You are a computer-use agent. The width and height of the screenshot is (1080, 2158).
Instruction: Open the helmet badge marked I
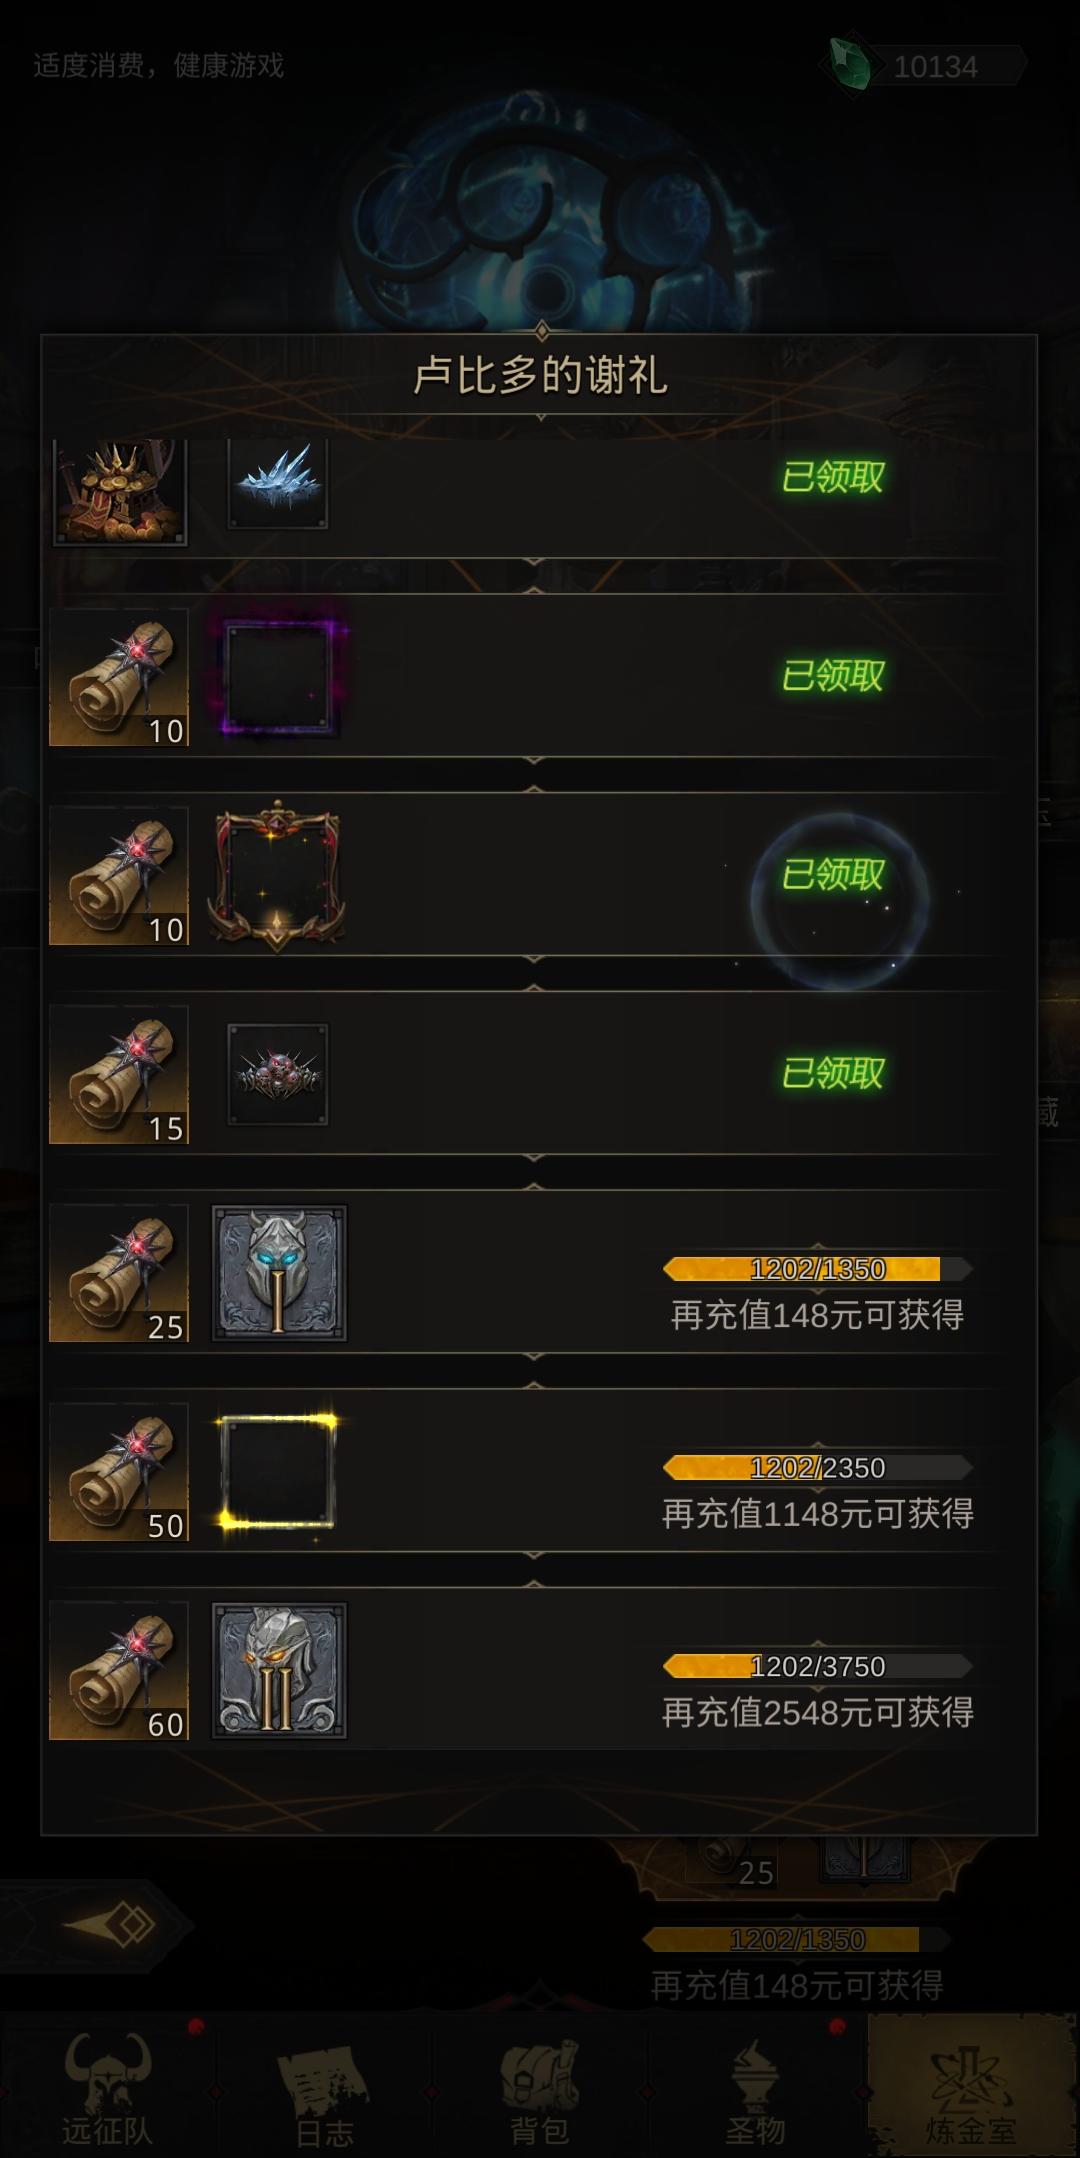coord(279,1272)
